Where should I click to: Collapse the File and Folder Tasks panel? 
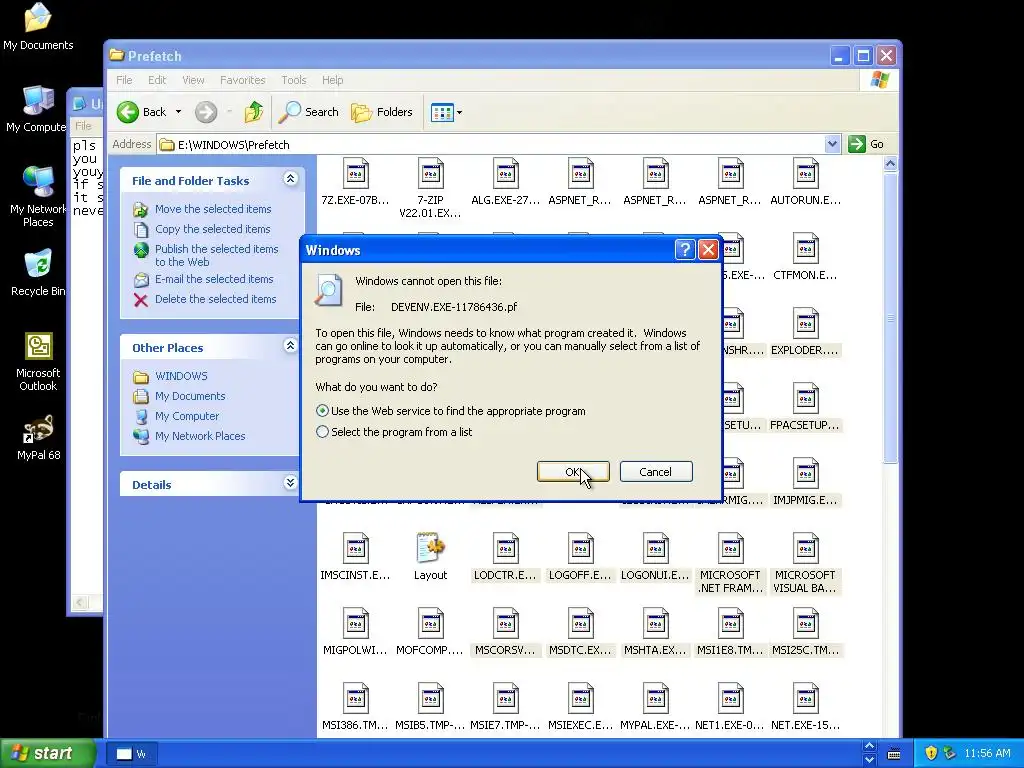[x=291, y=178]
